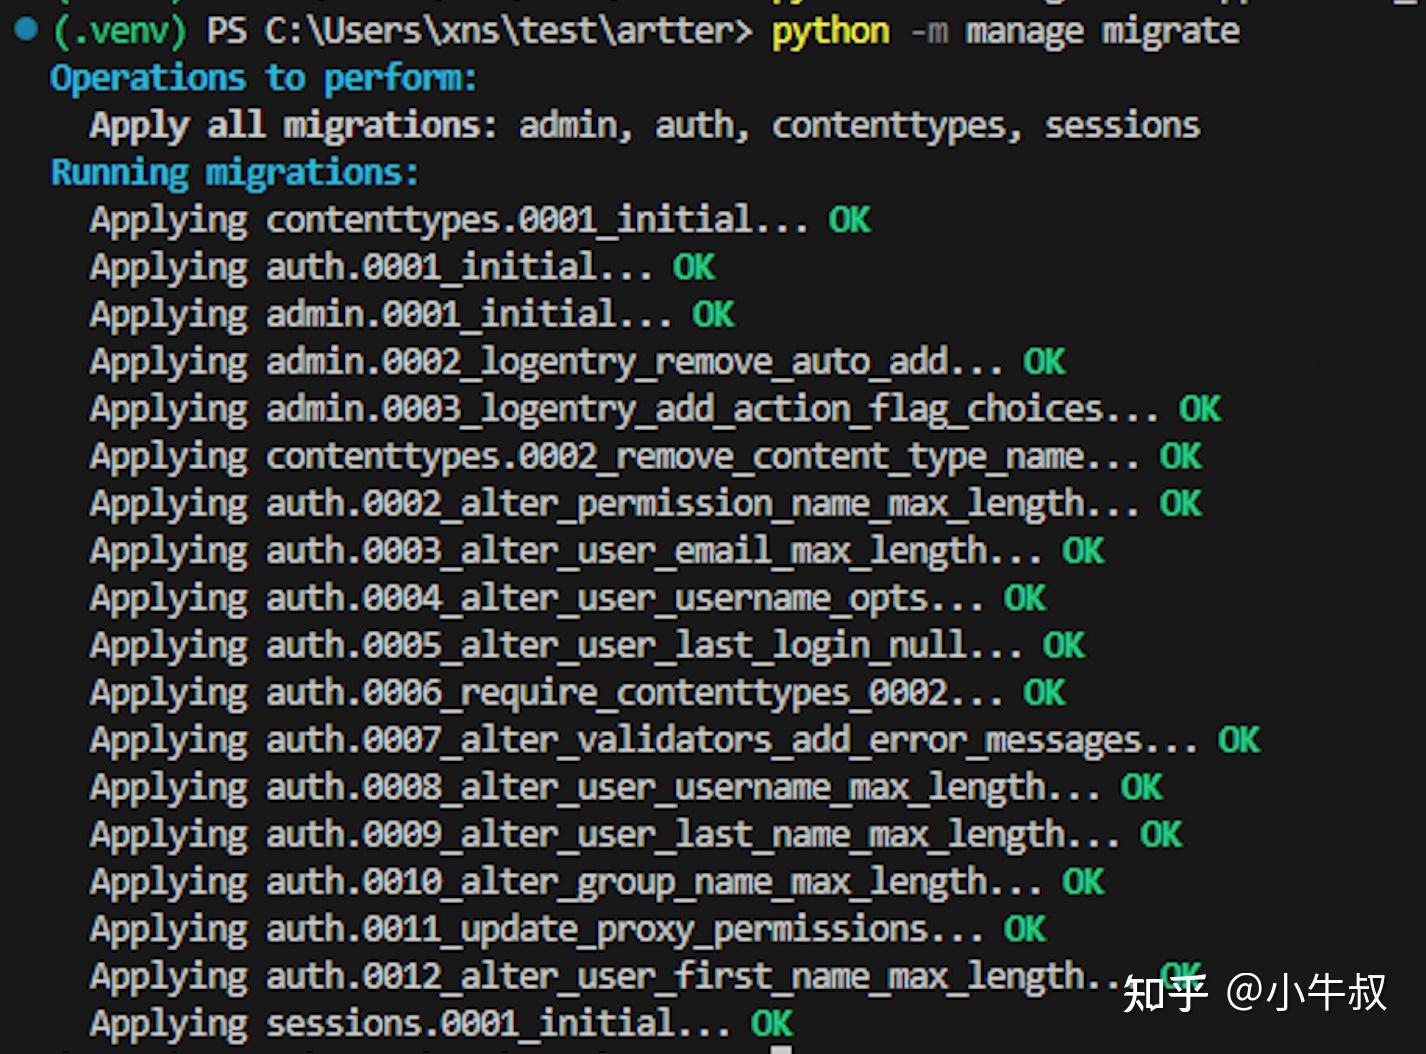Click the OK beside auth.0006_require_contenttypes_0002
Screen dimensions: 1426x1054
(1047, 692)
